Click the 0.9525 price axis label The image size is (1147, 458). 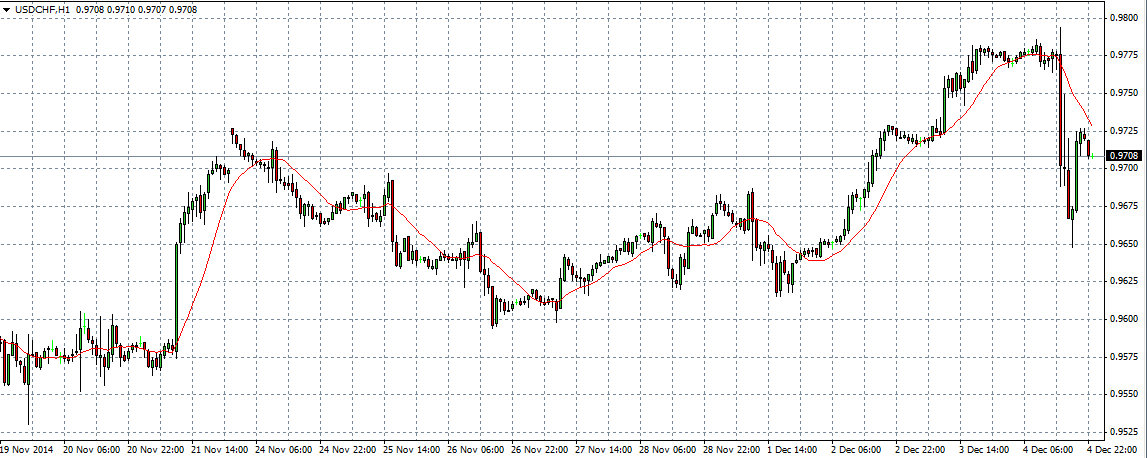[x=1123, y=432]
